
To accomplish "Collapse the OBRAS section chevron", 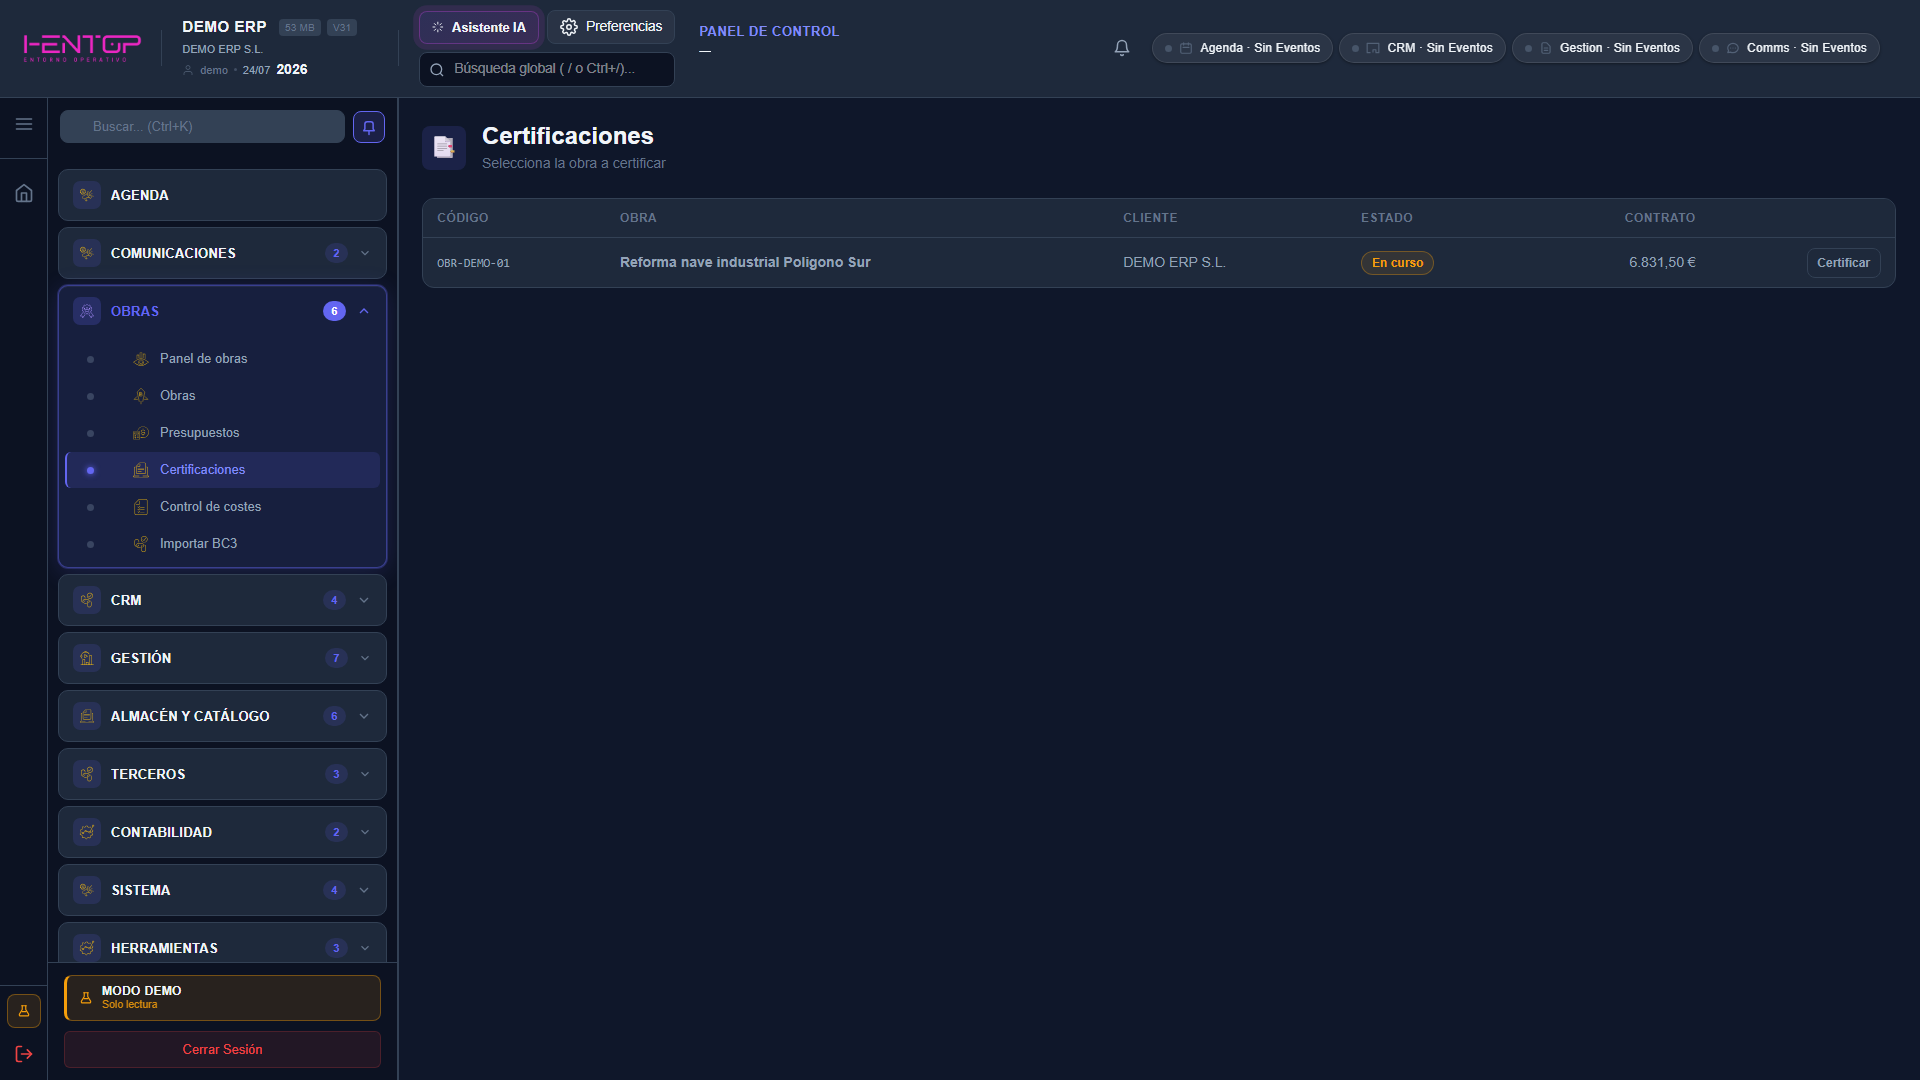I will 364,311.
